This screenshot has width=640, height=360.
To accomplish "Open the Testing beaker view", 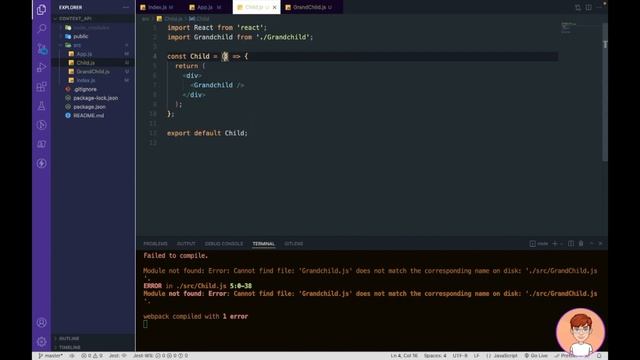I will [x=41, y=106].
